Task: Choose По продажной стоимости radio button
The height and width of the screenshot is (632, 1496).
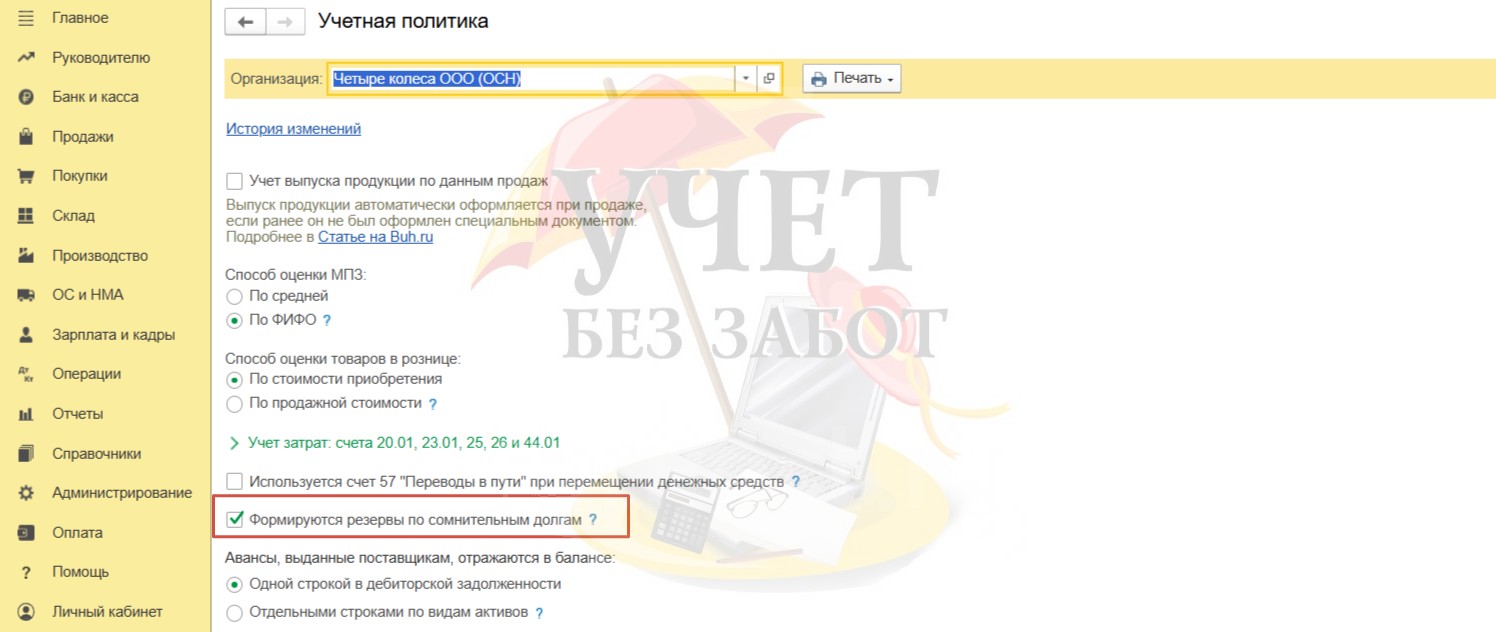Action: coord(234,404)
